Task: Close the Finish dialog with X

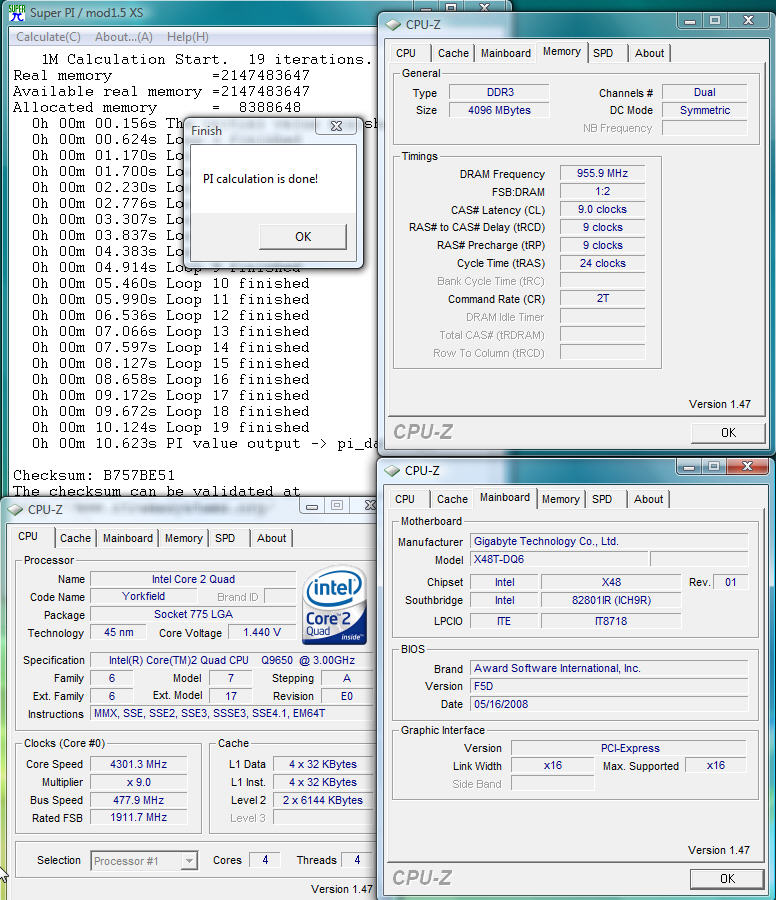Action: point(337,126)
